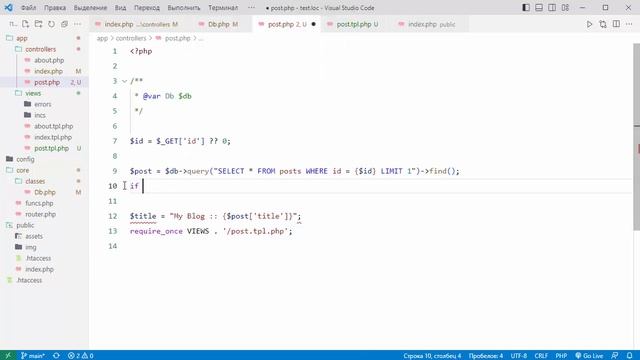Change CRLF line ending setting
640x360 pixels.
click(541, 356)
